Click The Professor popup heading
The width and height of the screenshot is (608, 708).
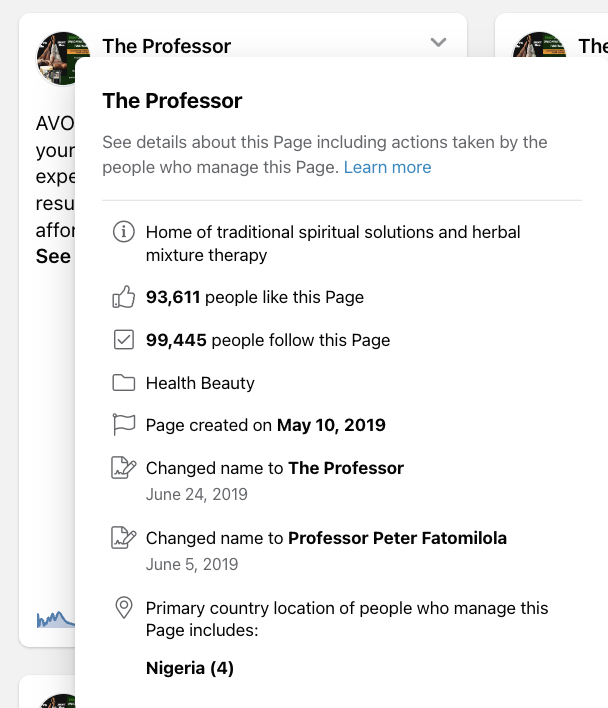pos(172,100)
